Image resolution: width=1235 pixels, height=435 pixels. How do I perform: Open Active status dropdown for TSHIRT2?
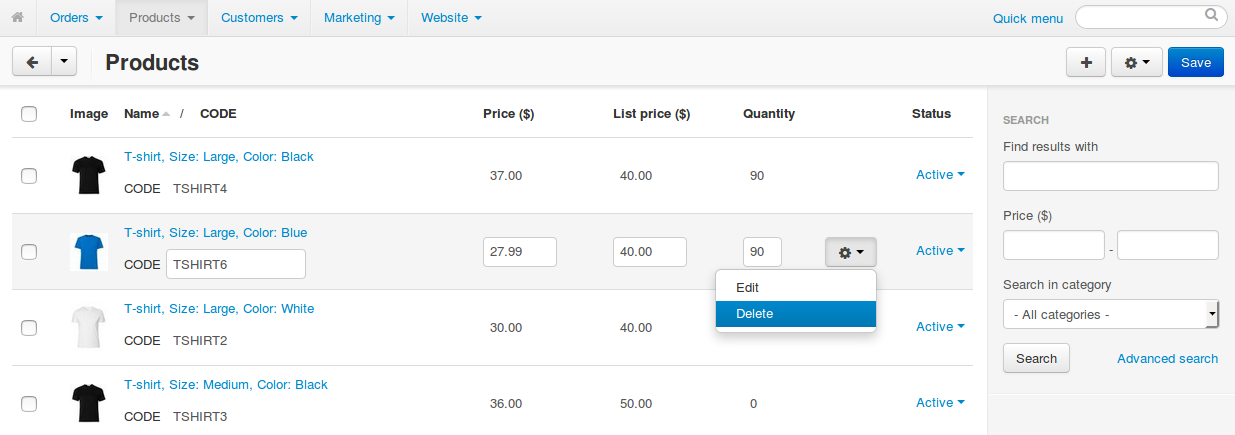(x=940, y=327)
